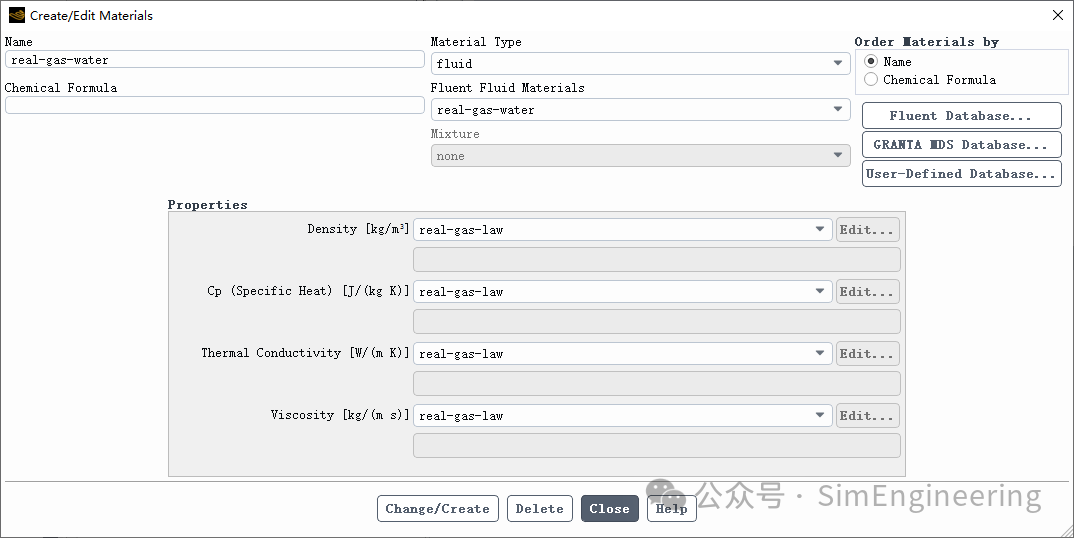The width and height of the screenshot is (1074, 538).
Task: Open Help for this dialog
Action: [671, 509]
